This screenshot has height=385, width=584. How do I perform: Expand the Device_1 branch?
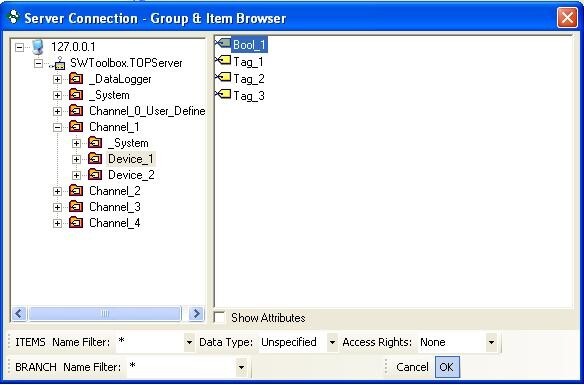click(76, 159)
